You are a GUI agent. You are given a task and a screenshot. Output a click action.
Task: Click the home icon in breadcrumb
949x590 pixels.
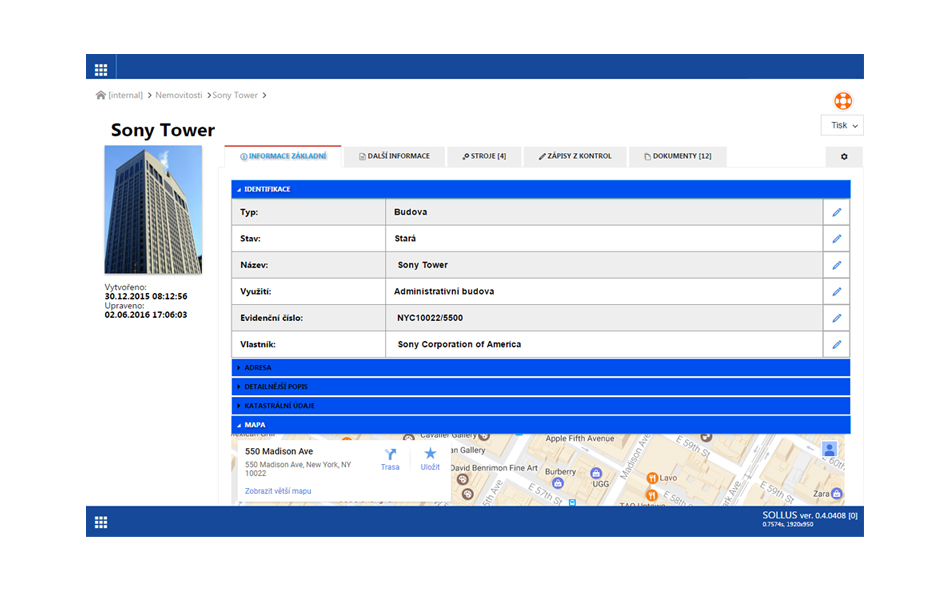101,96
